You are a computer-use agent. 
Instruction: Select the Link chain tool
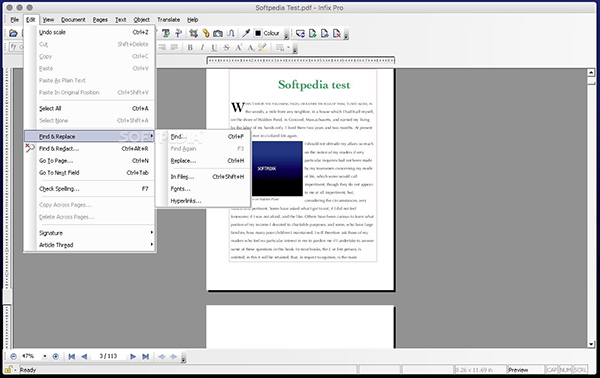pos(206,33)
